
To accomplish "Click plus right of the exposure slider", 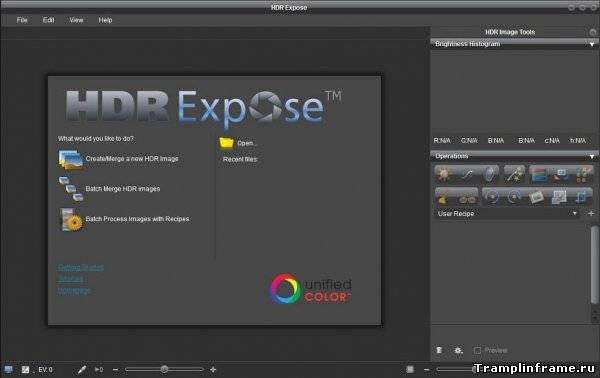I will 213,370.
